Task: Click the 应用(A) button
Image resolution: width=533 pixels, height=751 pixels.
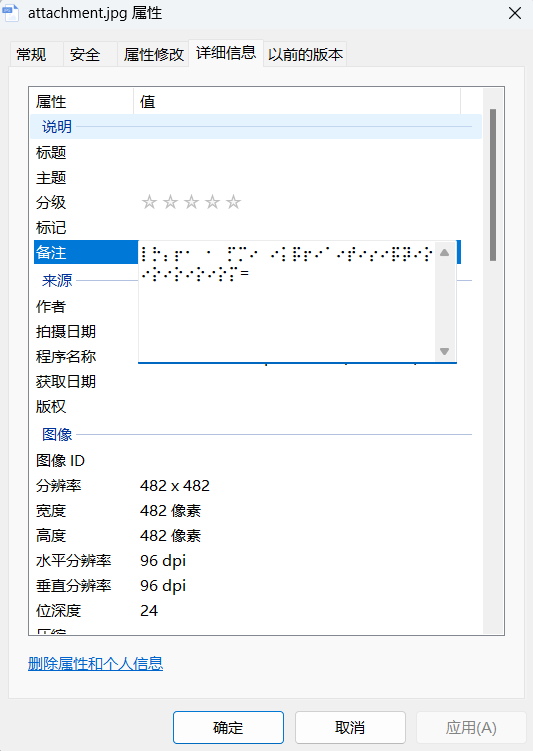Action: [x=471, y=727]
